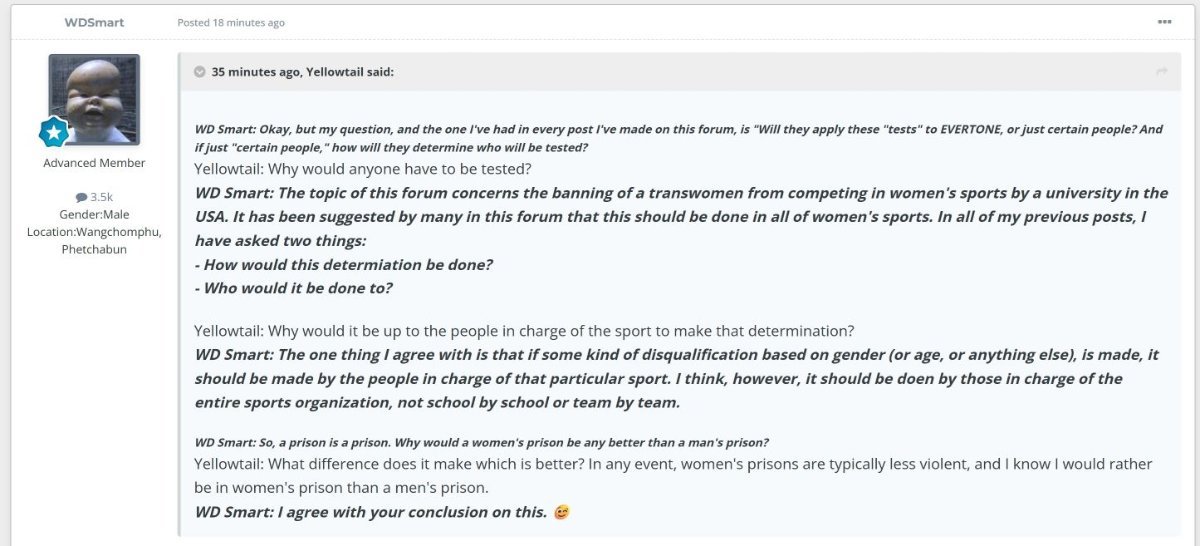Viewport: 1200px width, 546px height.
Task: Click line 'Why would anyone have to be tested?'
Action: pos(362,169)
